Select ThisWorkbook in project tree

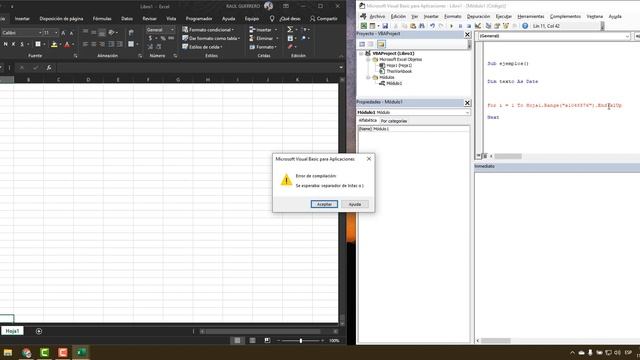[x=399, y=71]
